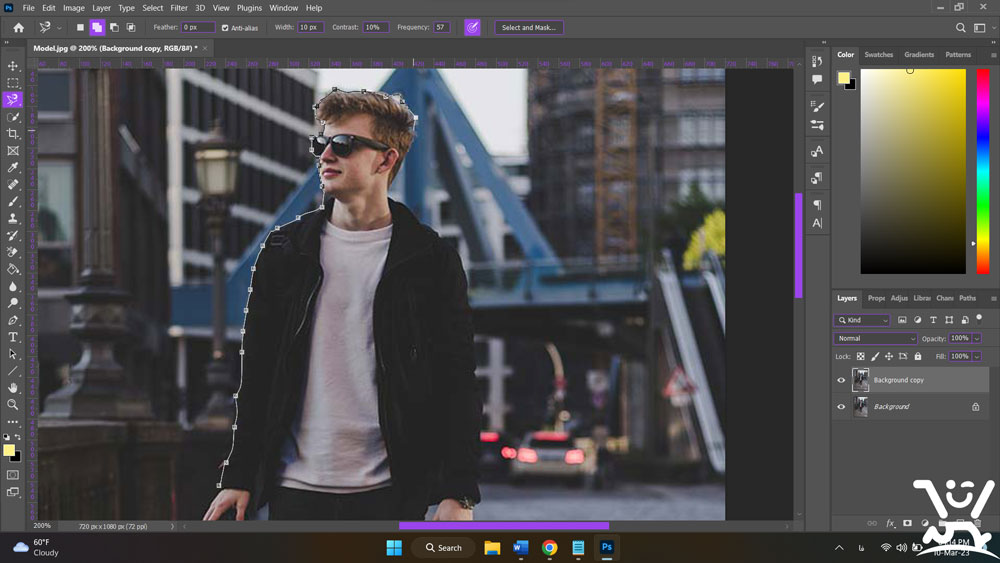
Task: Click the Add layer mask icon
Action: pyautogui.click(x=908, y=523)
